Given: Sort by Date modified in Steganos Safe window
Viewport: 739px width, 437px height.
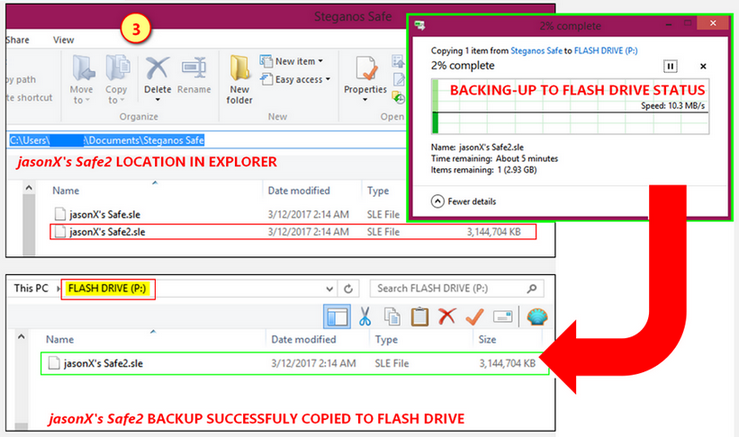Looking at the screenshot, I should click(299, 191).
